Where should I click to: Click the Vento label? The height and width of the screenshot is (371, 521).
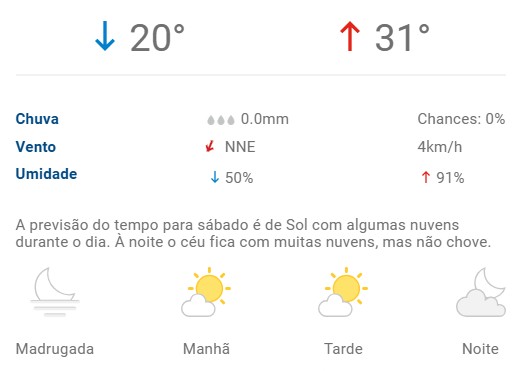pyautogui.click(x=36, y=147)
